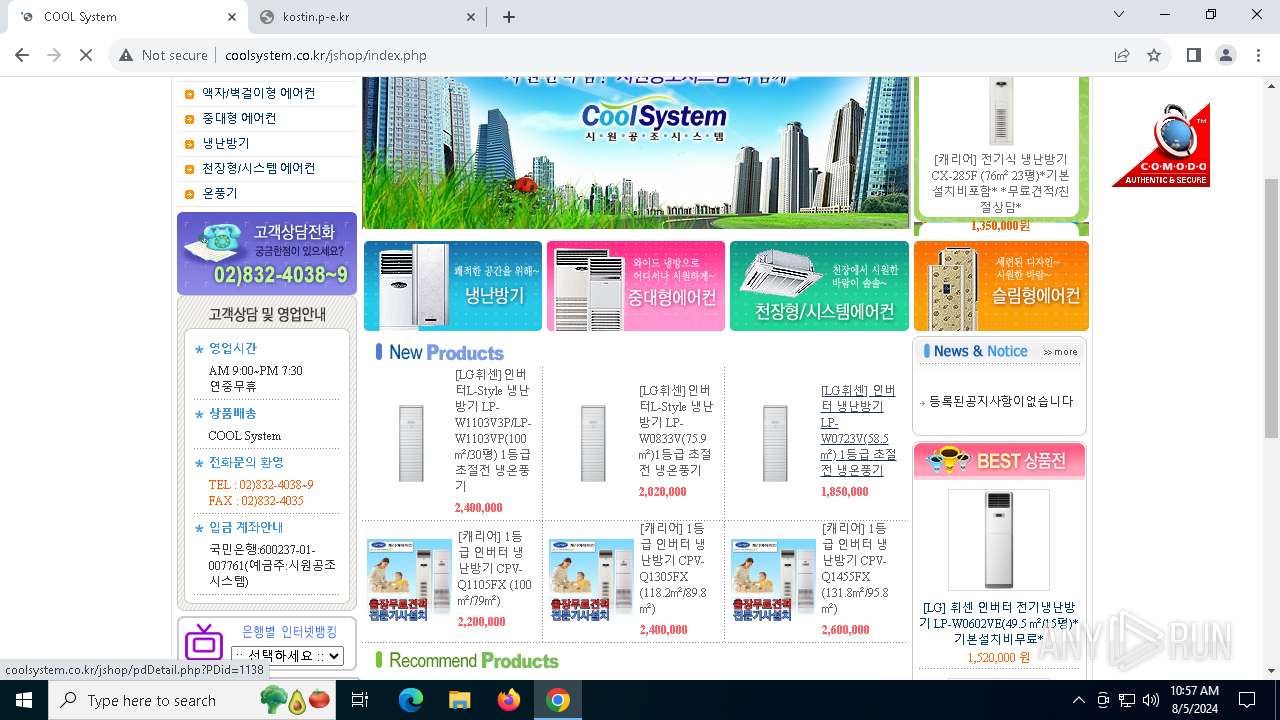
Task: Open 캐리어 CX-285F product link
Action: click(x=1000, y=183)
